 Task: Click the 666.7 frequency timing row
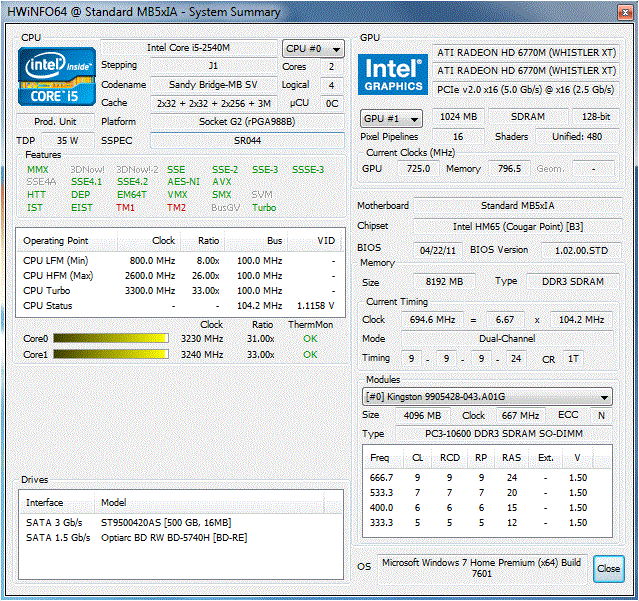coord(487,478)
